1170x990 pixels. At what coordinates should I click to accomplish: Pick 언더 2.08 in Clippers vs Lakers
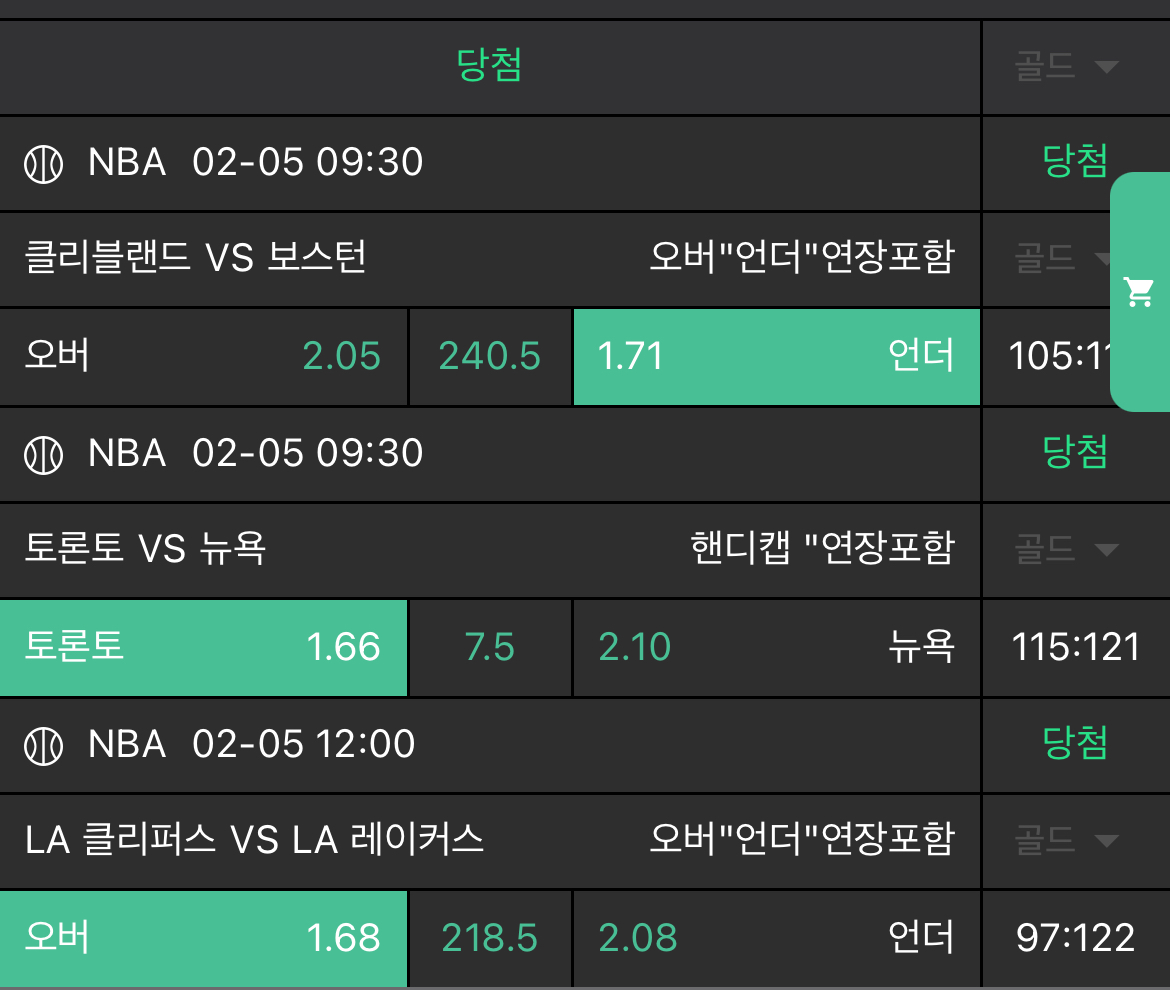coord(776,938)
